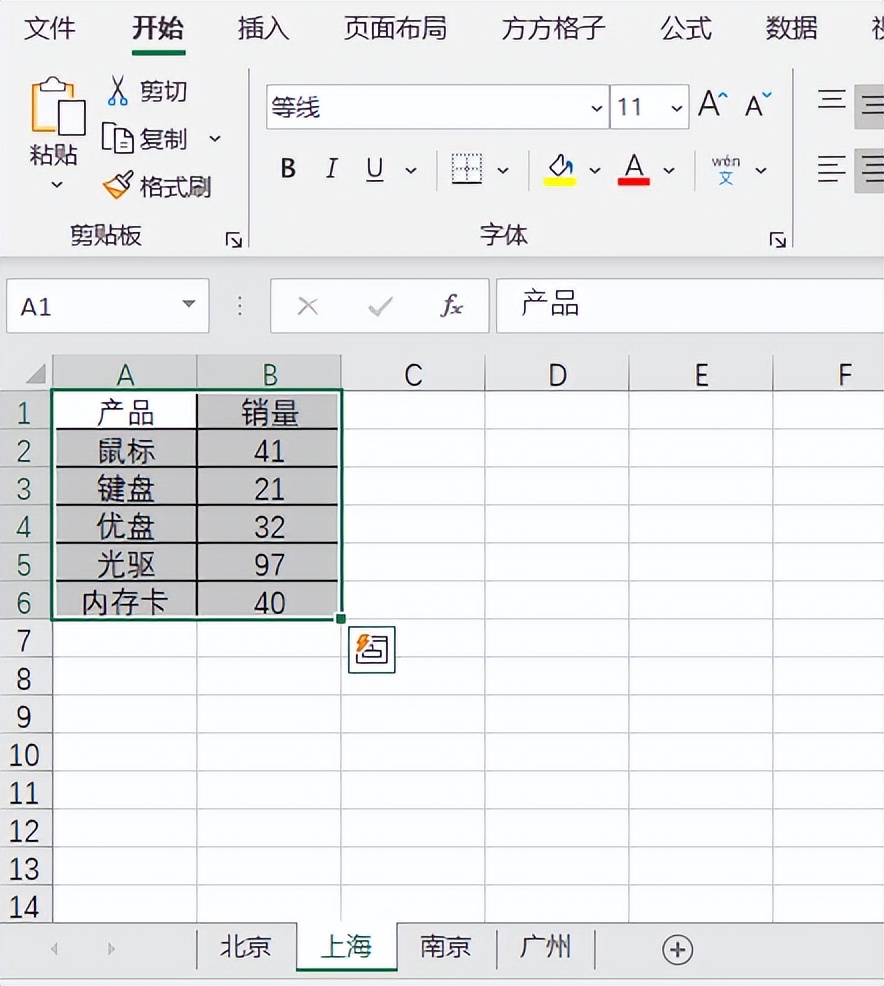884x986 pixels.
Task: Open the Quick Analysis button below the selection
Action: click(371, 649)
